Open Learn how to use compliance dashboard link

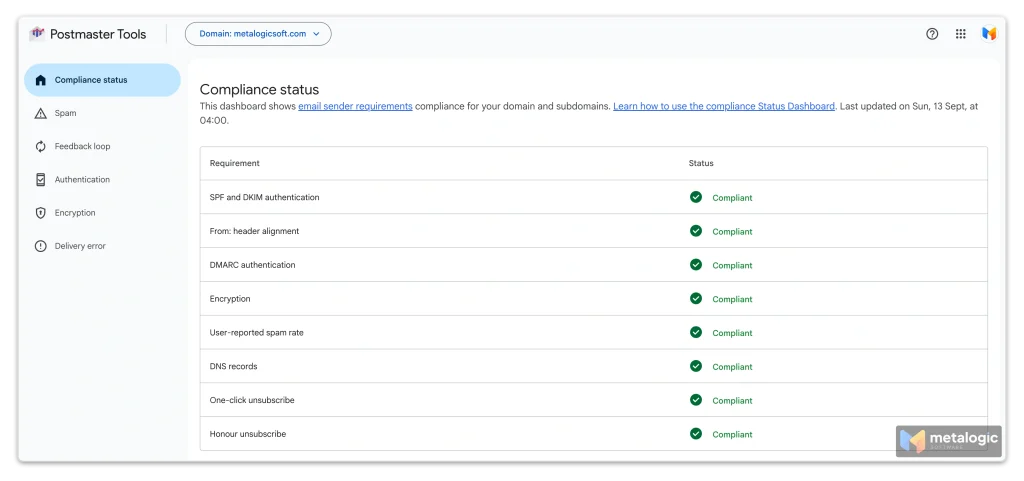(724, 106)
